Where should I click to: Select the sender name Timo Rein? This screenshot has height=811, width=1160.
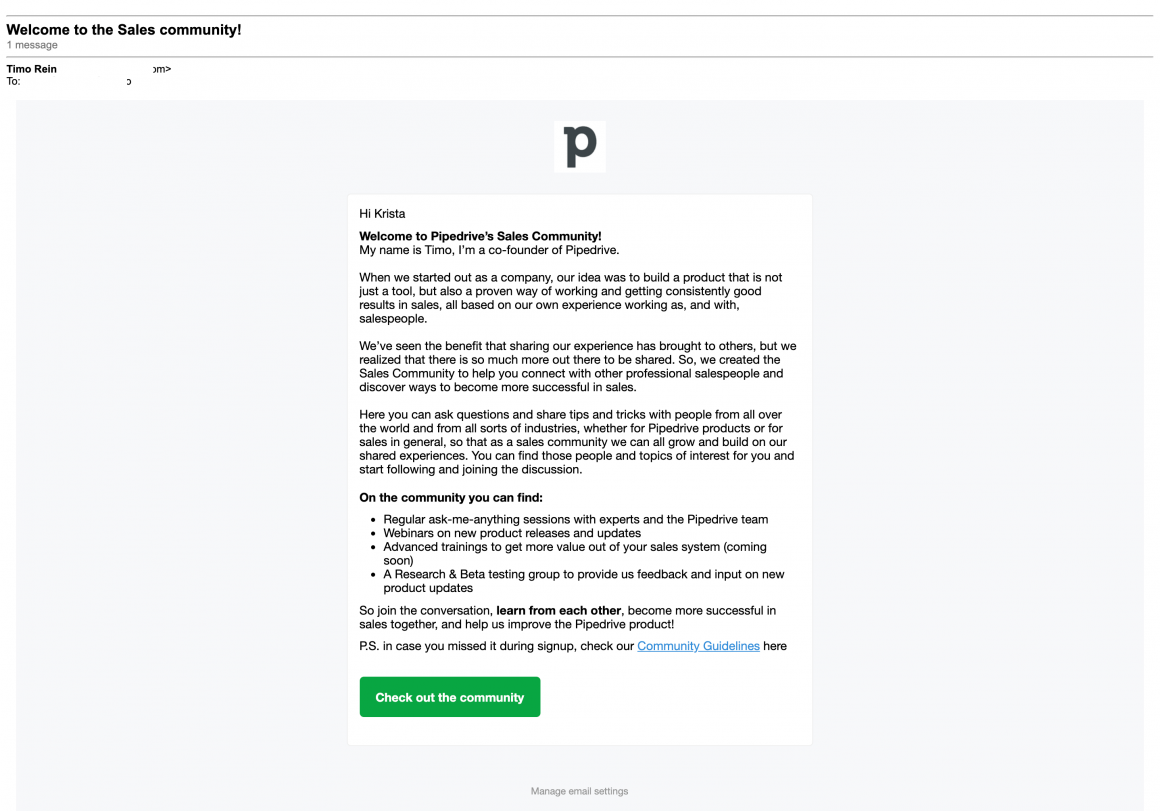pyautogui.click(x=31, y=68)
